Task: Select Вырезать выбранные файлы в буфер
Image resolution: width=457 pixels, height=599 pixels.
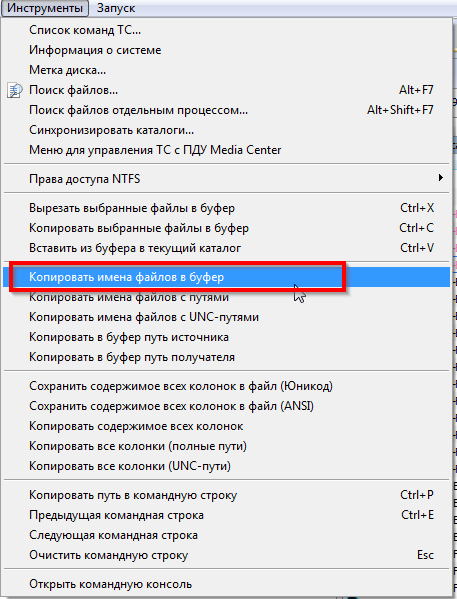Action: coord(226,208)
